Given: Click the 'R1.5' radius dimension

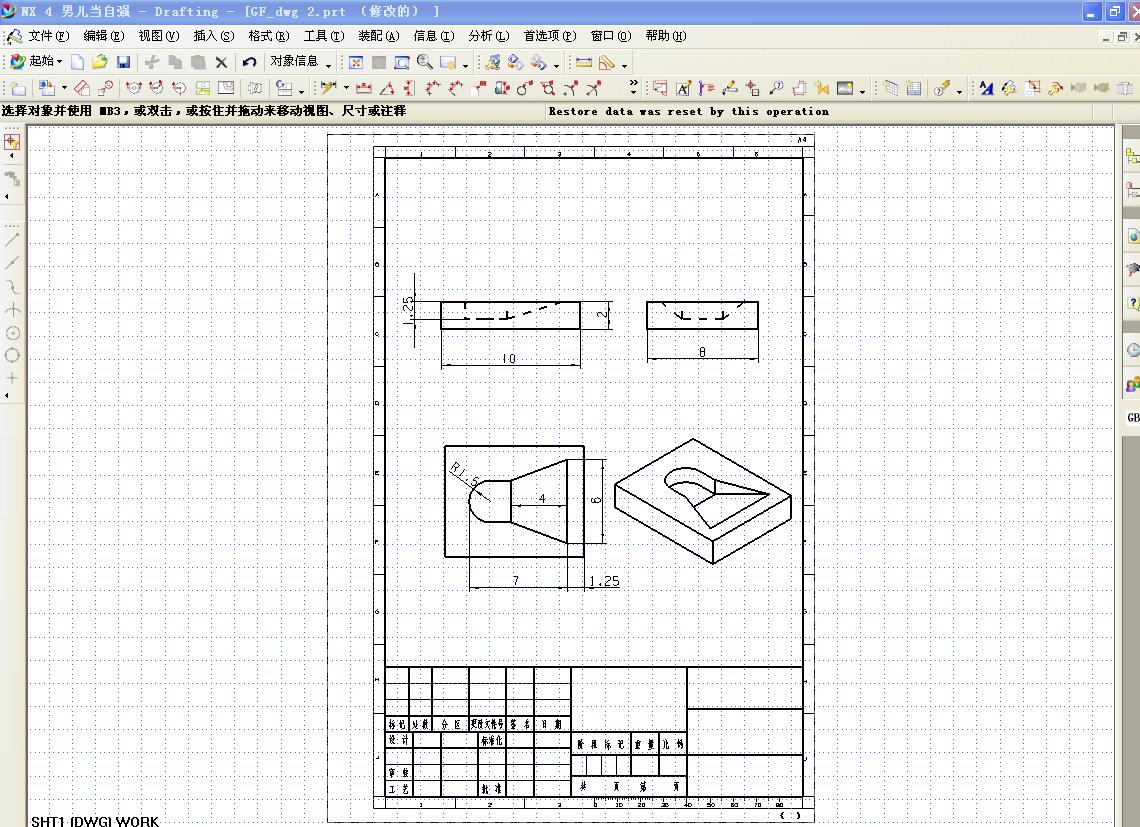Looking at the screenshot, I should [465, 475].
